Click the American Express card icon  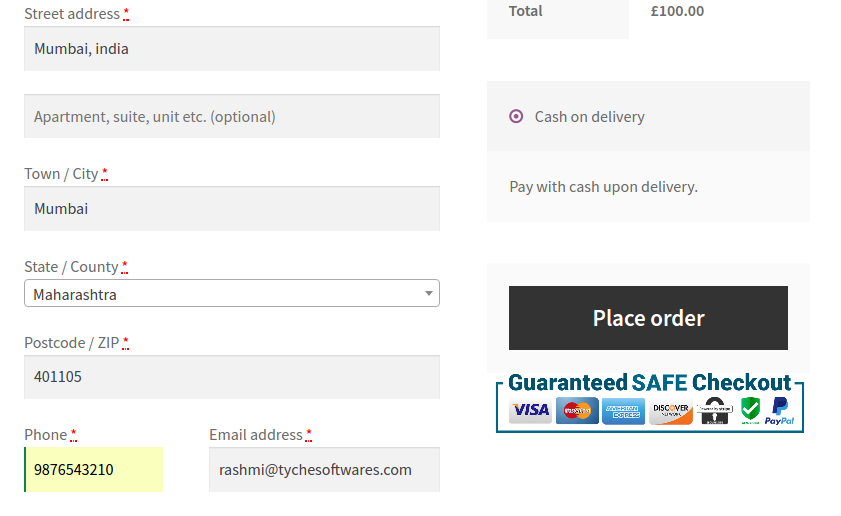point(623,411)
